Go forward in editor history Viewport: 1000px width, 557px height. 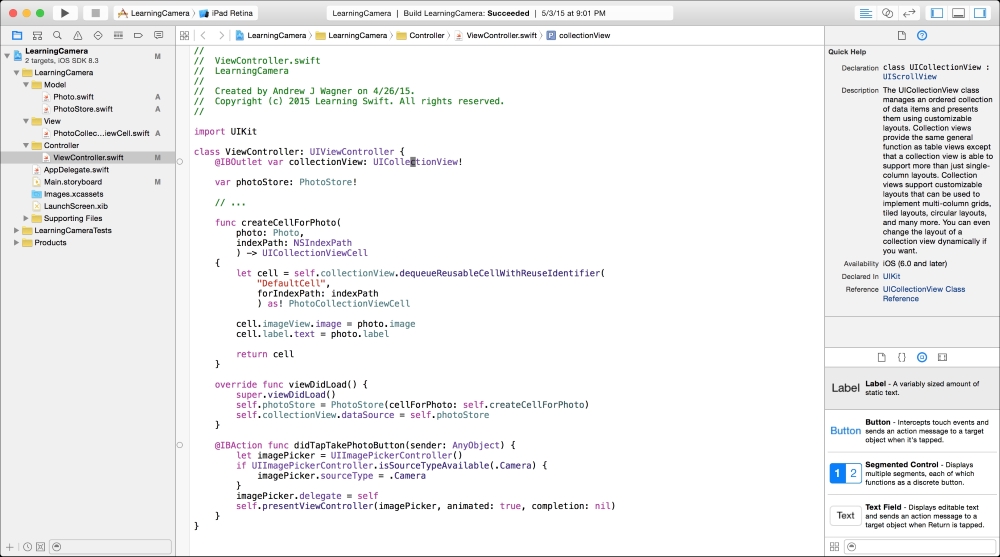pyautogui.click(x=221, y=36)
